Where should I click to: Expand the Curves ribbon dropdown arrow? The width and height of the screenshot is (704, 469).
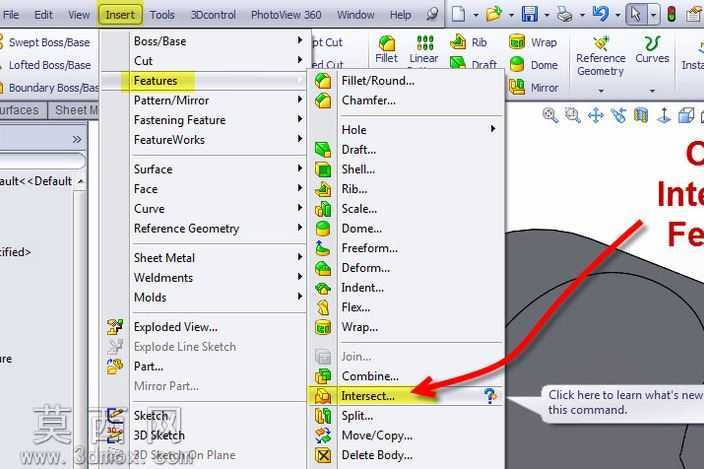click(652, 91)
